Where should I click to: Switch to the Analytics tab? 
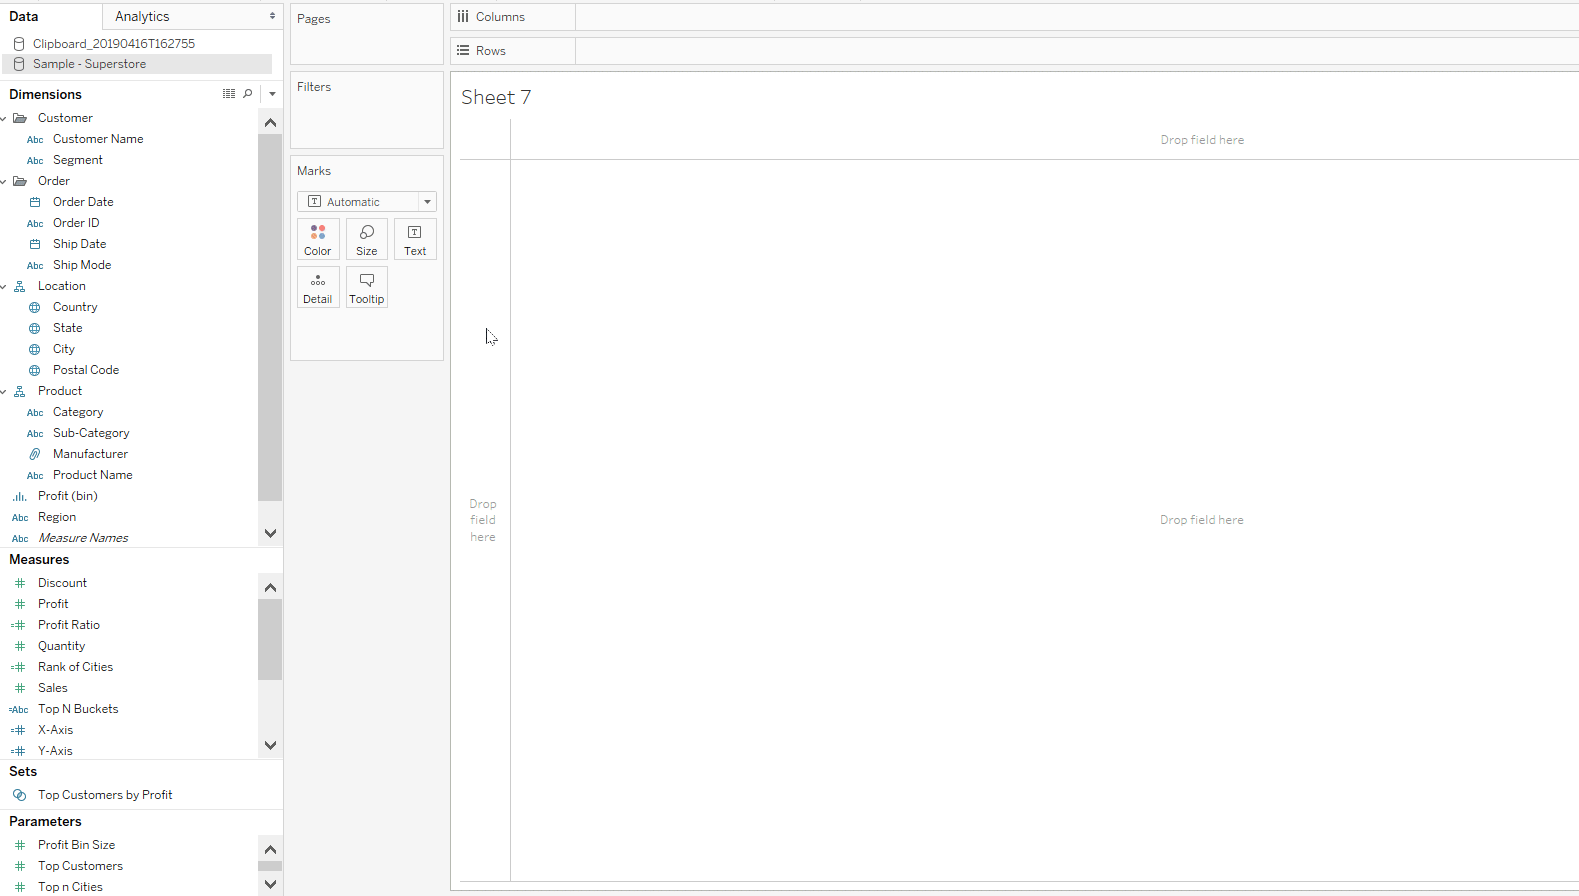[x=142, y=17]
